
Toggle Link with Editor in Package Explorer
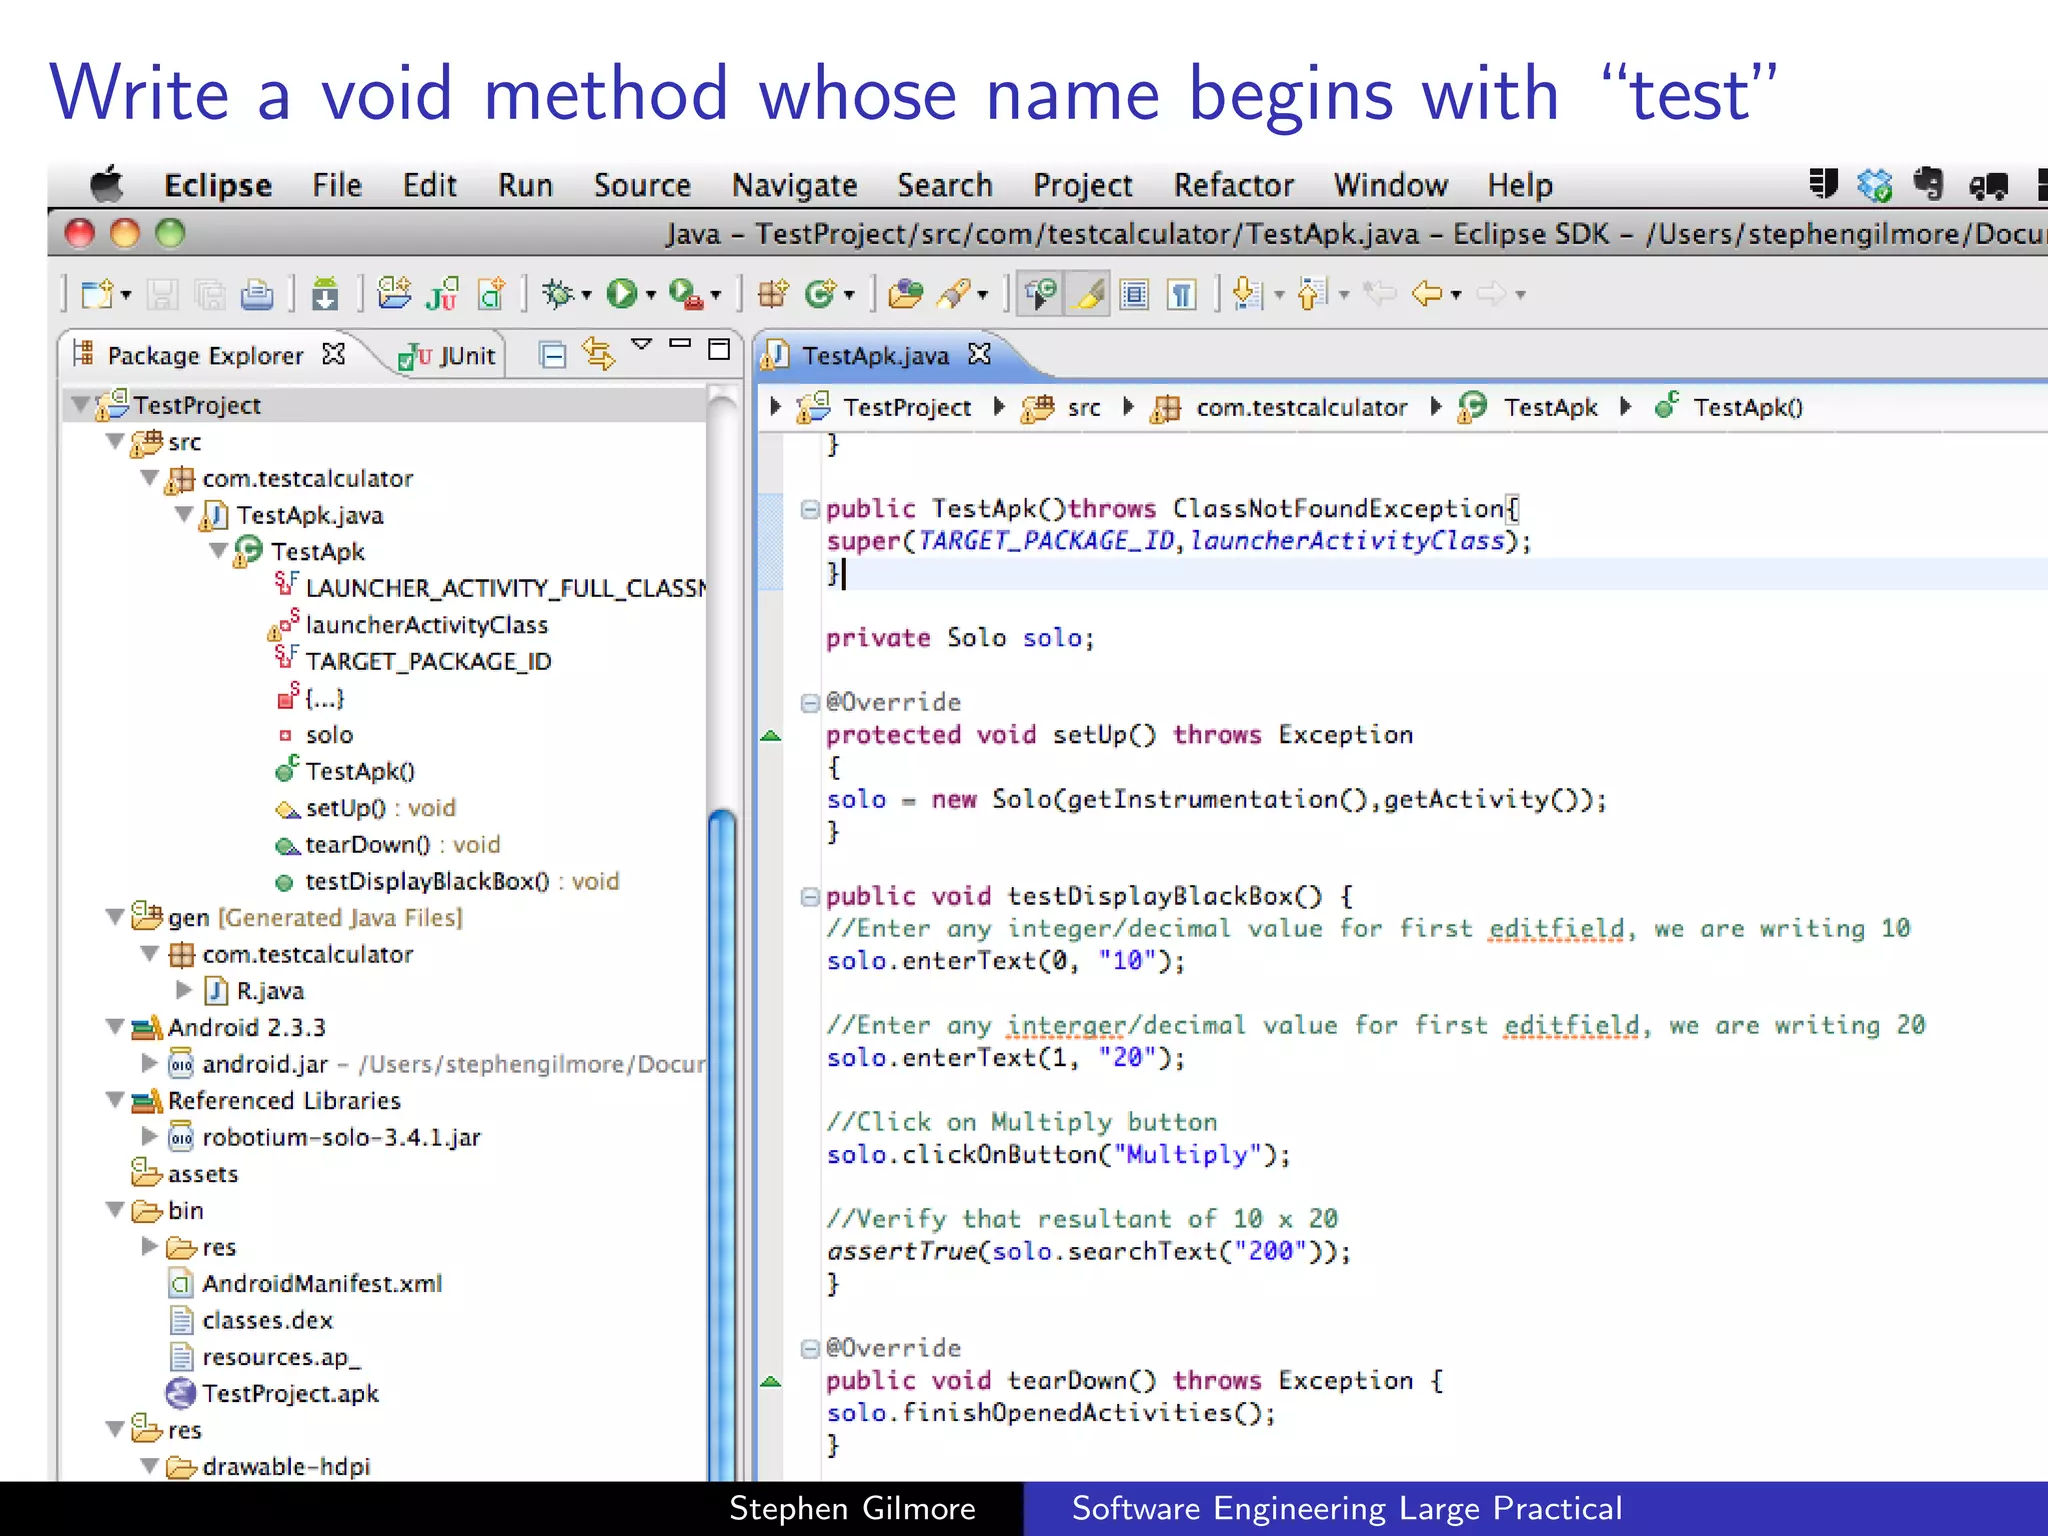599,354
